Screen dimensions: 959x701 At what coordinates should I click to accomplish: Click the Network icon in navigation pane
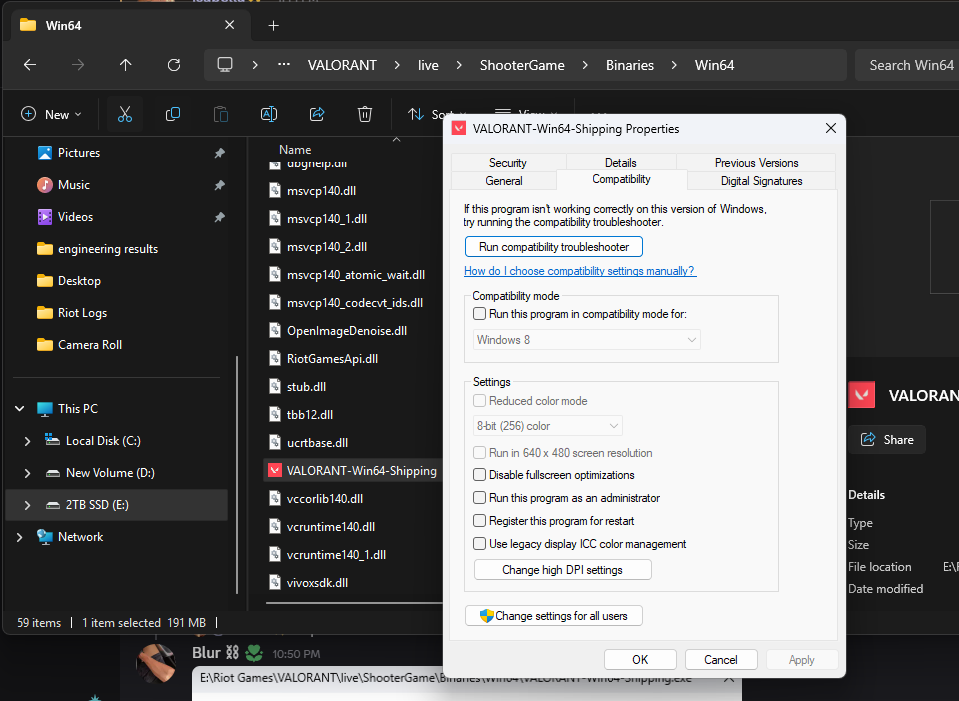45,536
